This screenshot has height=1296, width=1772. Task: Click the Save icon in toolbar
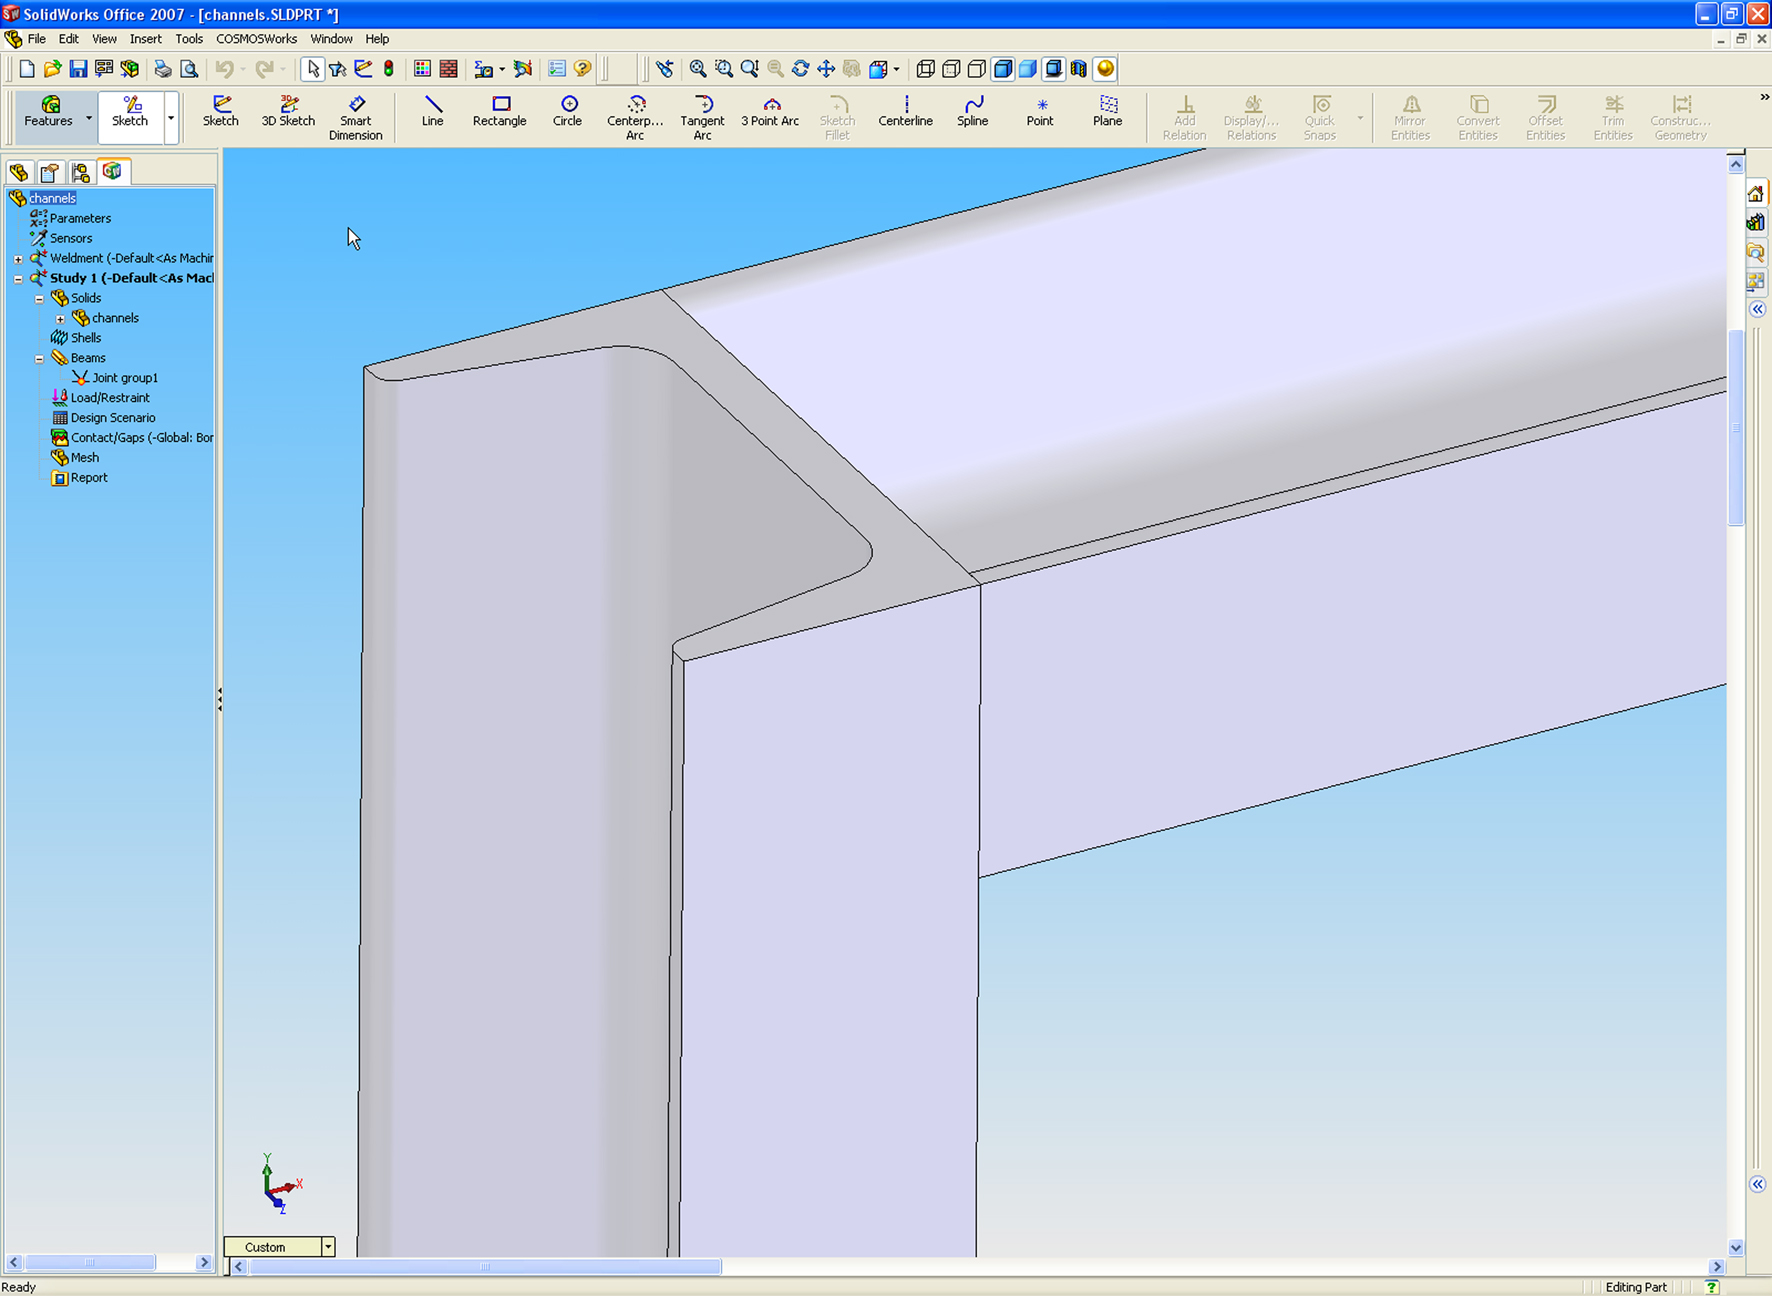click(78, 69)
